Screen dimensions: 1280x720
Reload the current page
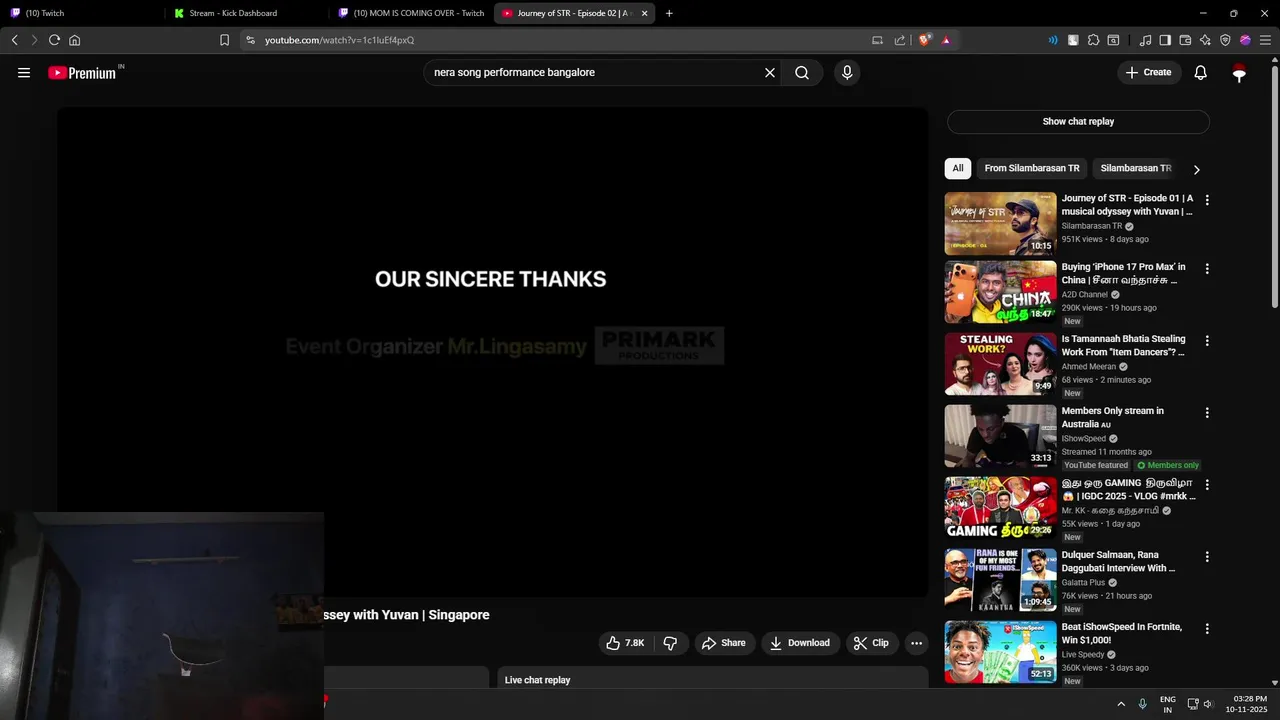coord(54,40)
